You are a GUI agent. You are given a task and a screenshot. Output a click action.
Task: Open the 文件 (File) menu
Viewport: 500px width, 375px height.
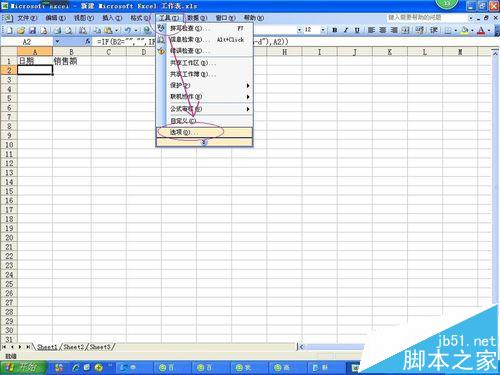tap(27, 18)
